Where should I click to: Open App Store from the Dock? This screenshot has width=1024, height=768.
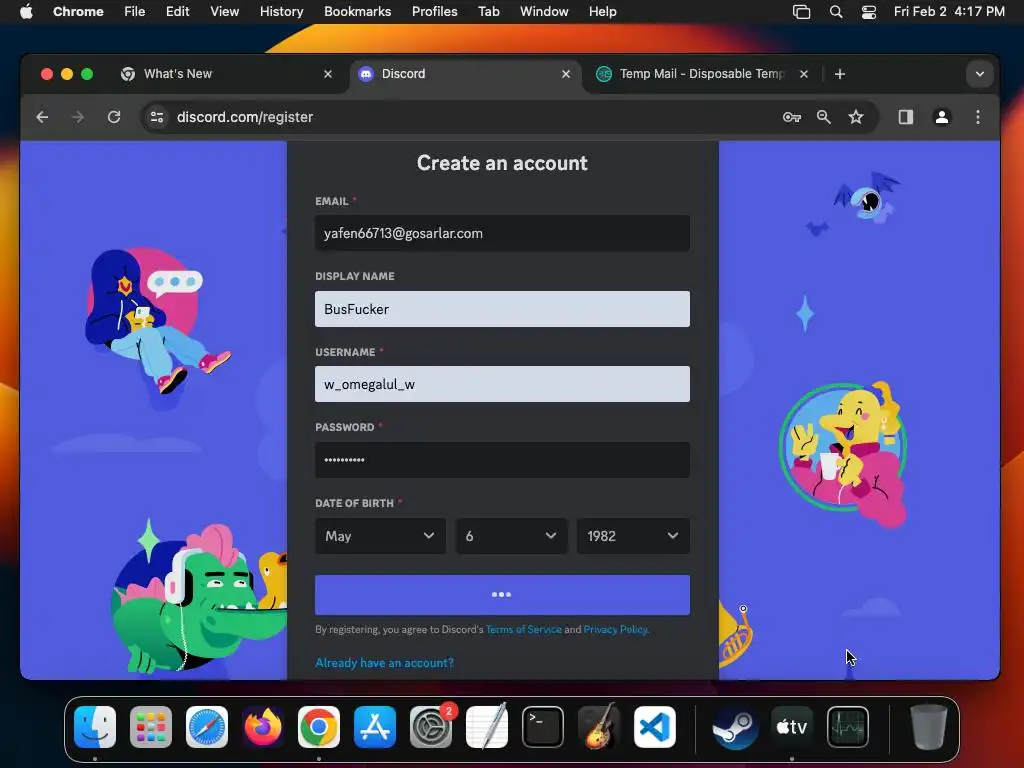pos(375,727)
